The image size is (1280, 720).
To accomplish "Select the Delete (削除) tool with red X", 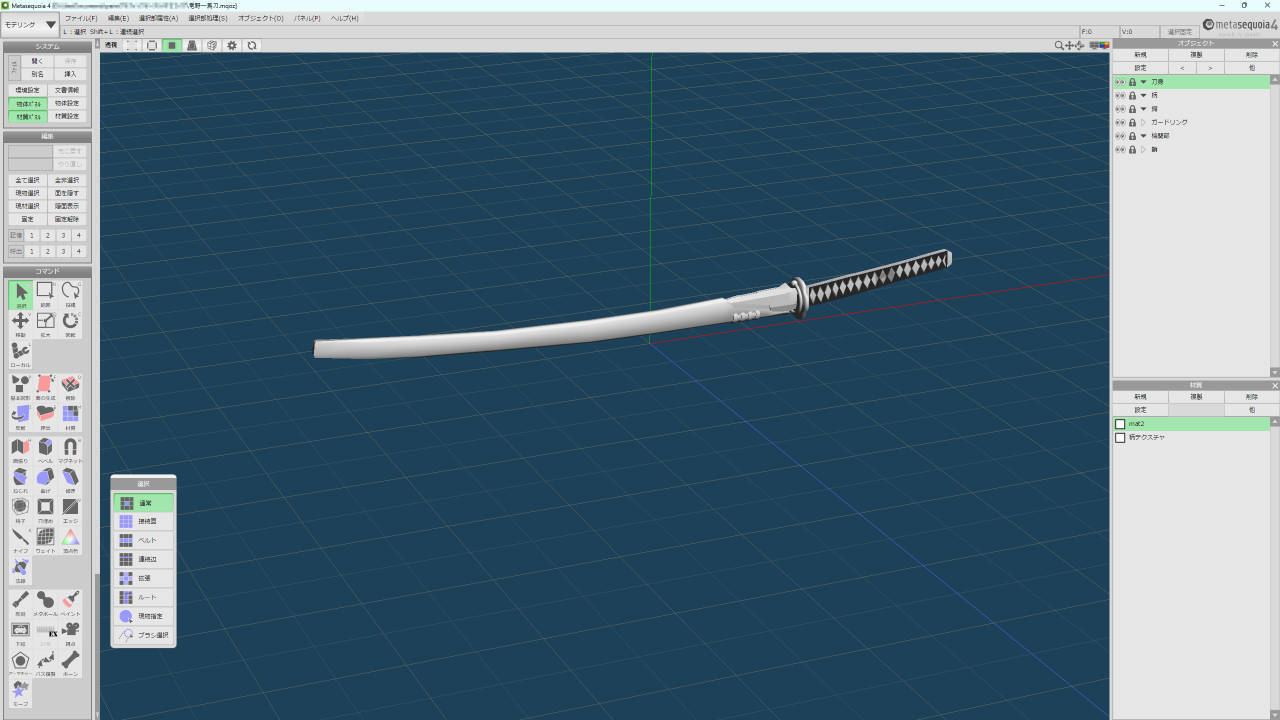I will click(x=70, y=387).
